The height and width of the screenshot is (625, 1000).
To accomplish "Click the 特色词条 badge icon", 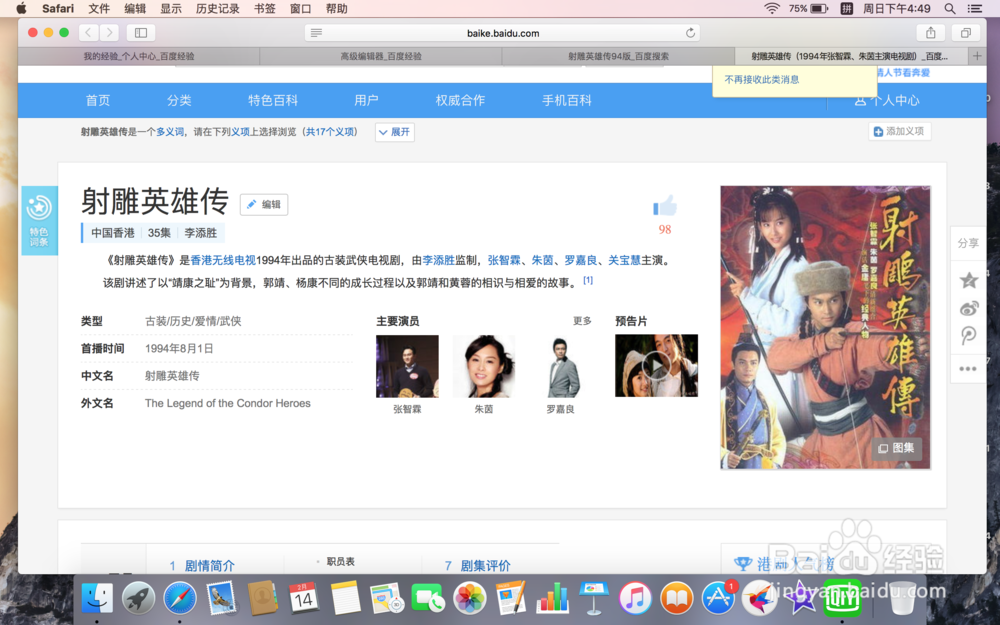I will coord(40,220).
